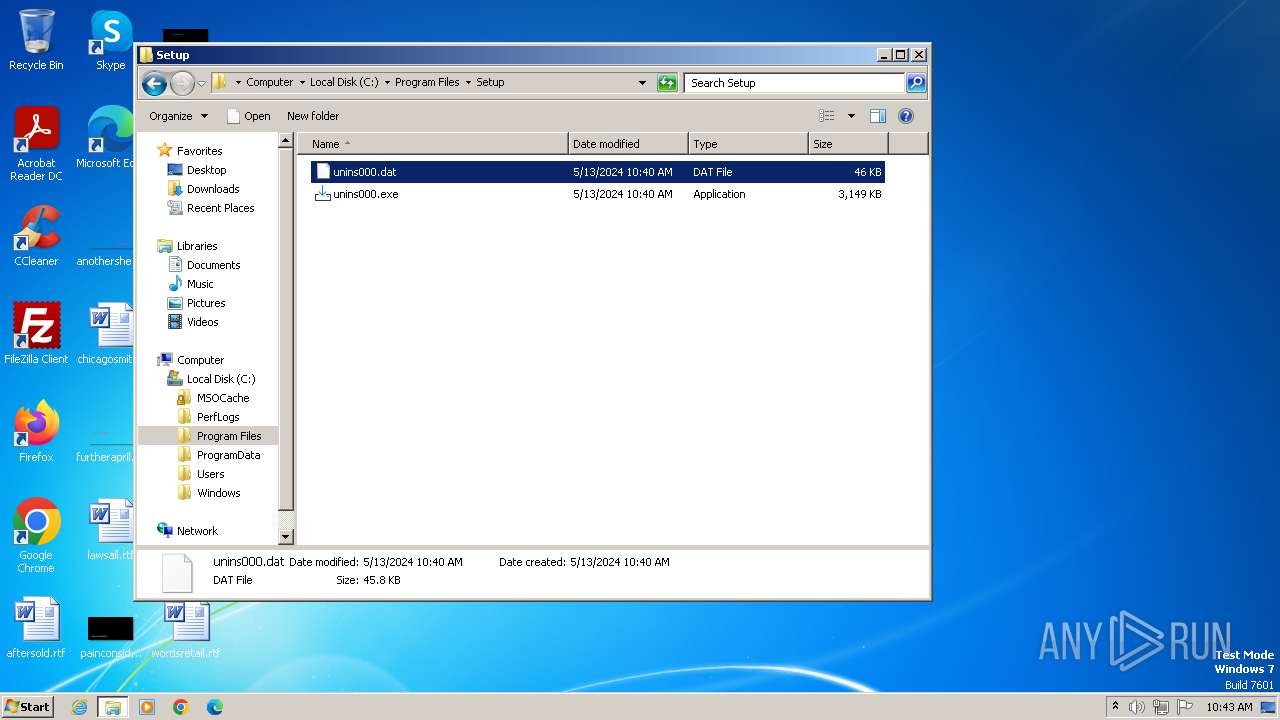The width and height of the screenshot is (1280, 720).
Task: Refresh the Setup folder view
Action: (x=667, y=83)
